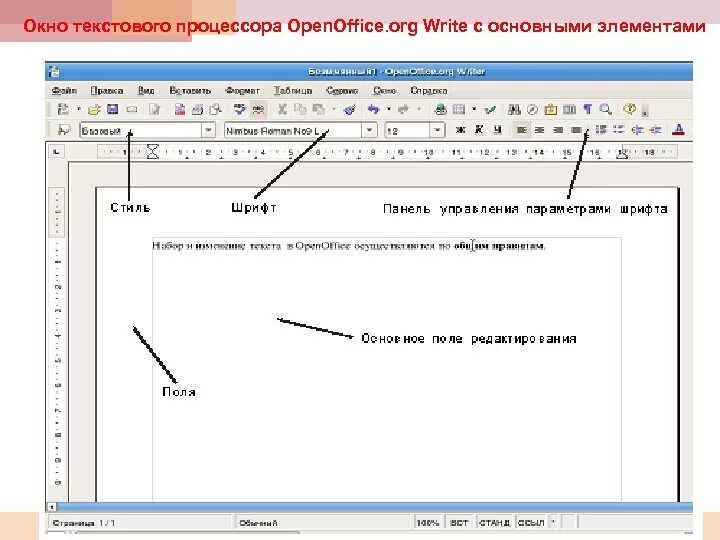Expand the font size dropdown arrow
The width and height of the screenshot is (720, 540).
[x=438, y=130]
